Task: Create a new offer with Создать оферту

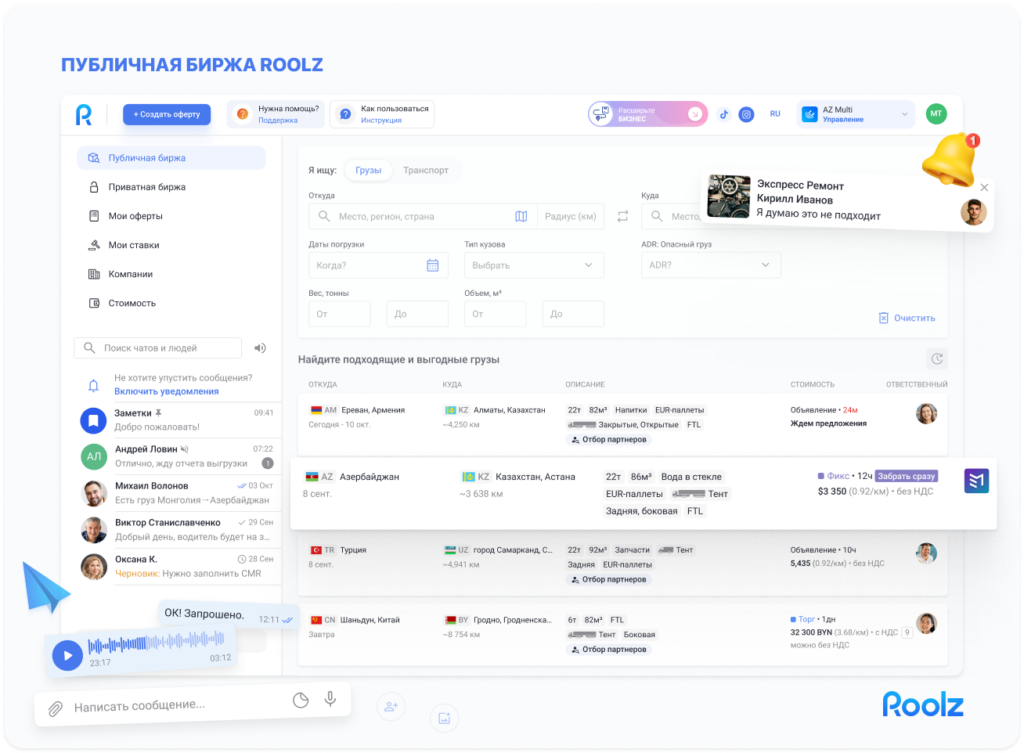Action: 167,114
